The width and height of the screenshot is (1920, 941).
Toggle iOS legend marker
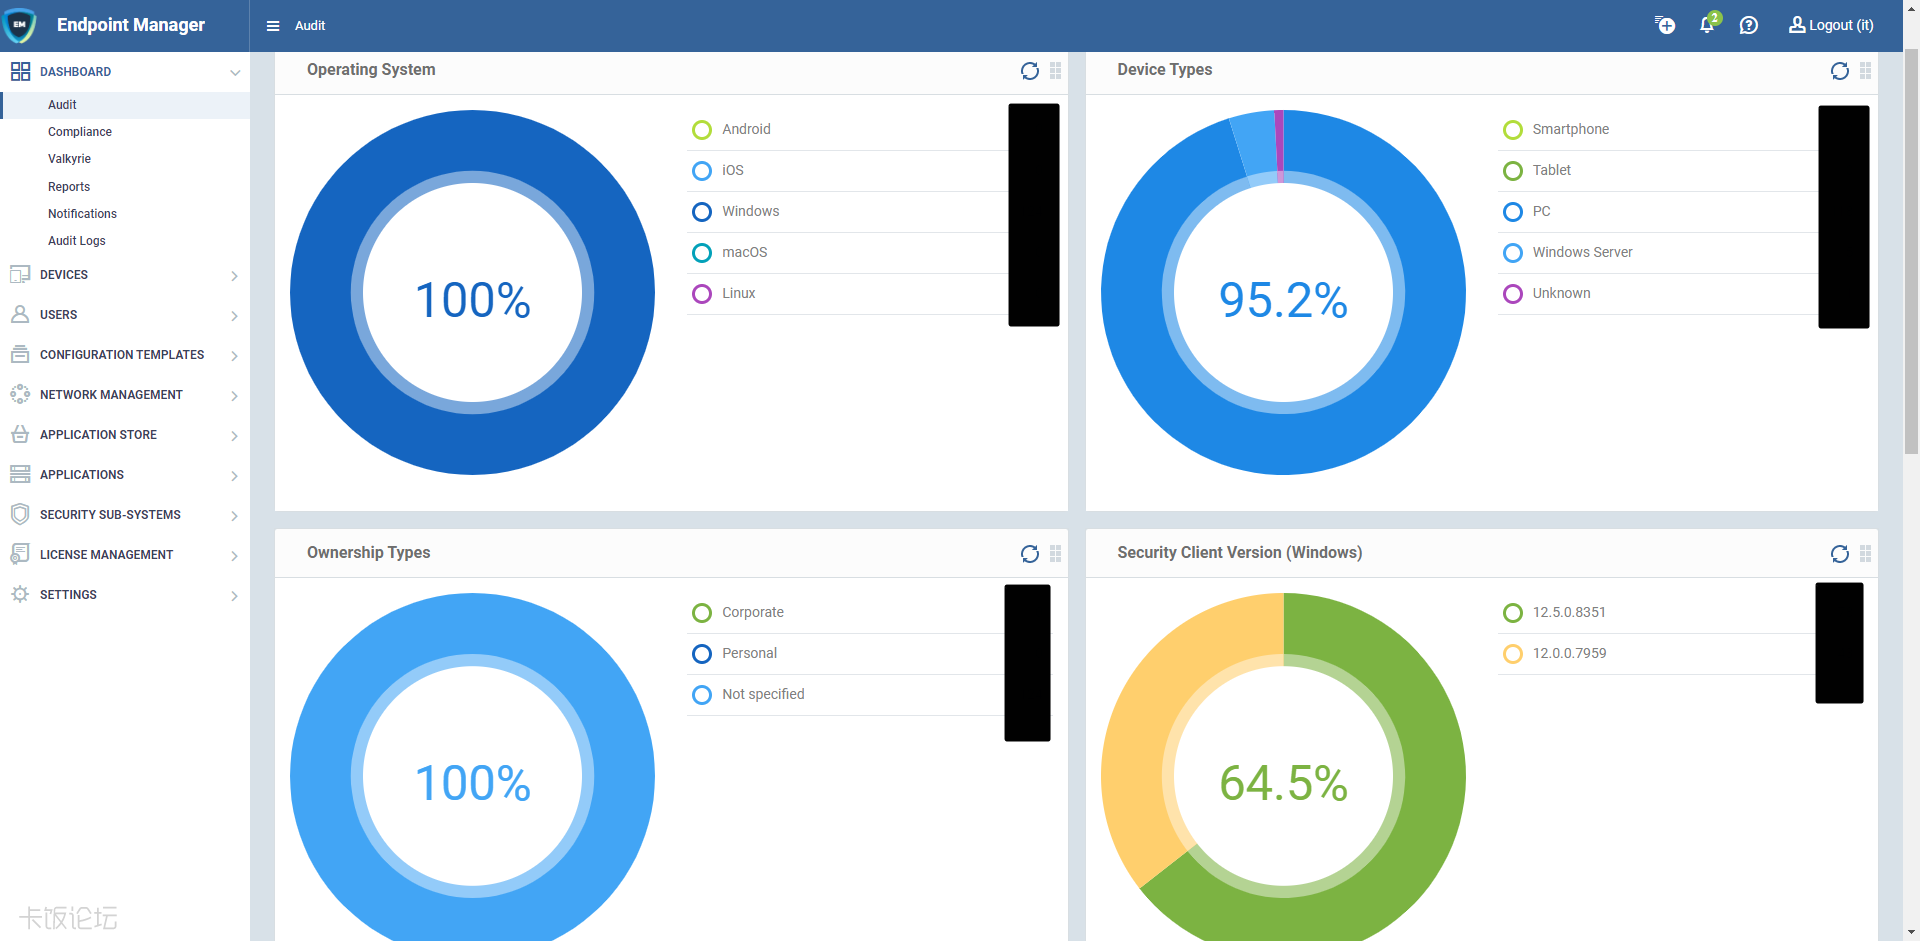click(702, 171)
